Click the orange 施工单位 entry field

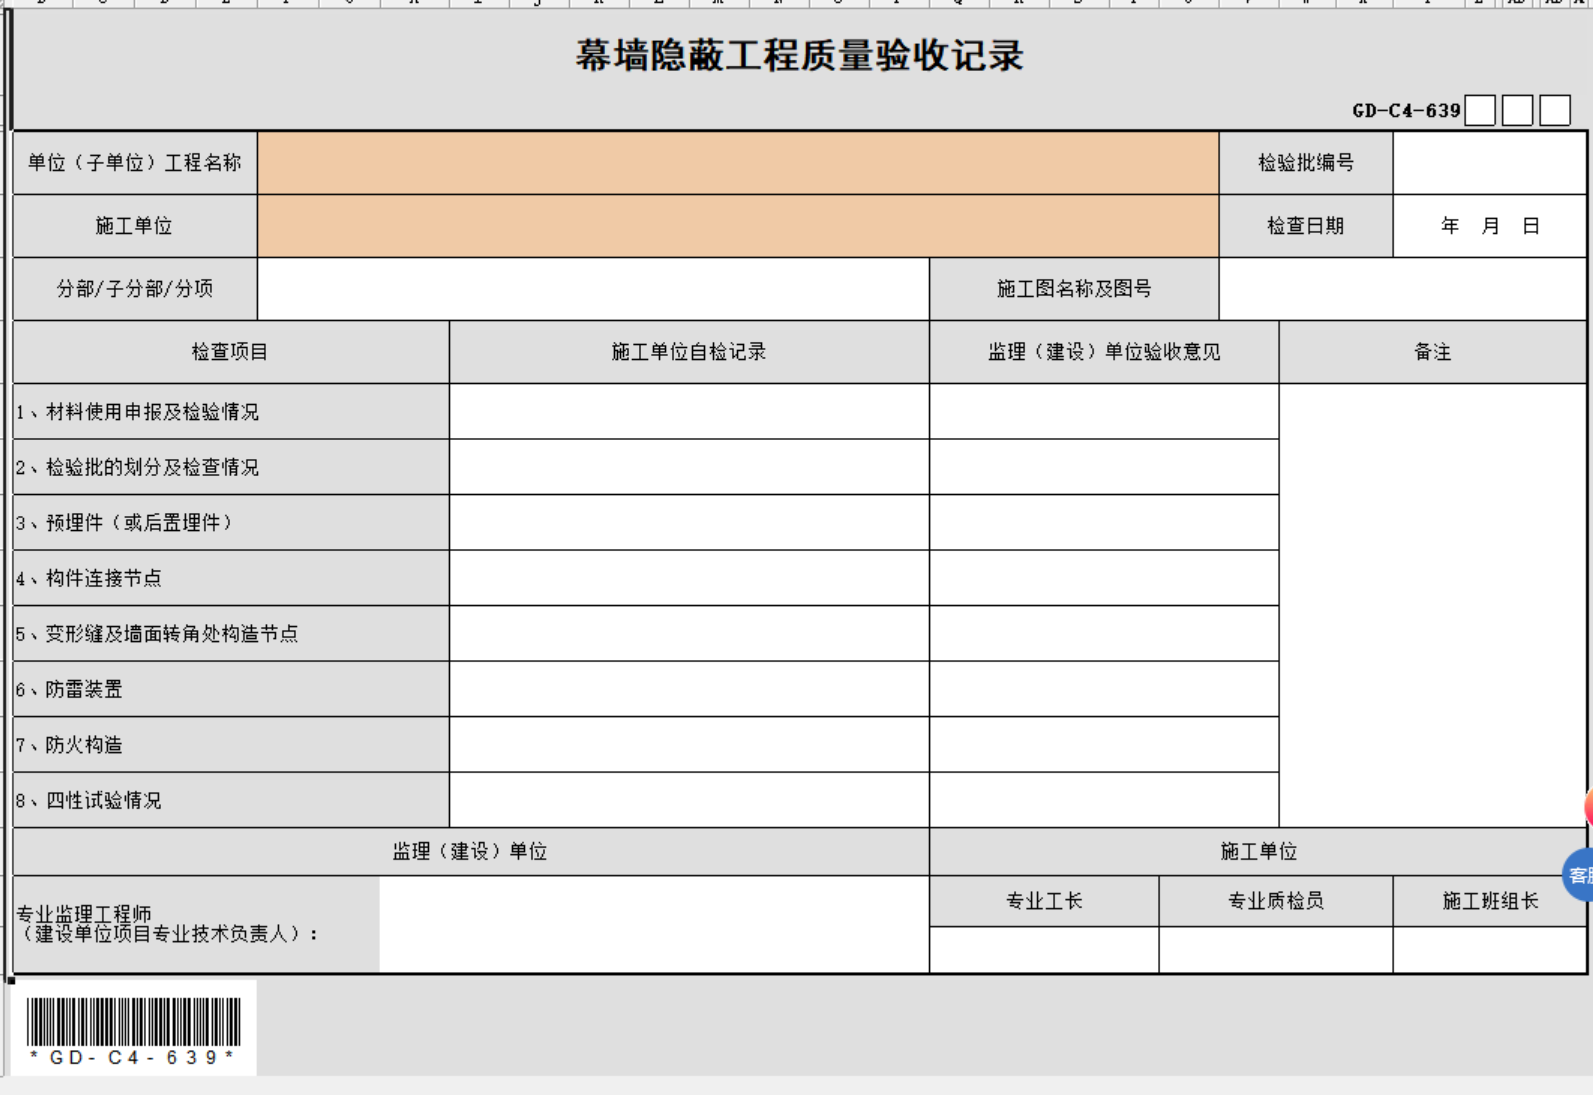point(737,226)
